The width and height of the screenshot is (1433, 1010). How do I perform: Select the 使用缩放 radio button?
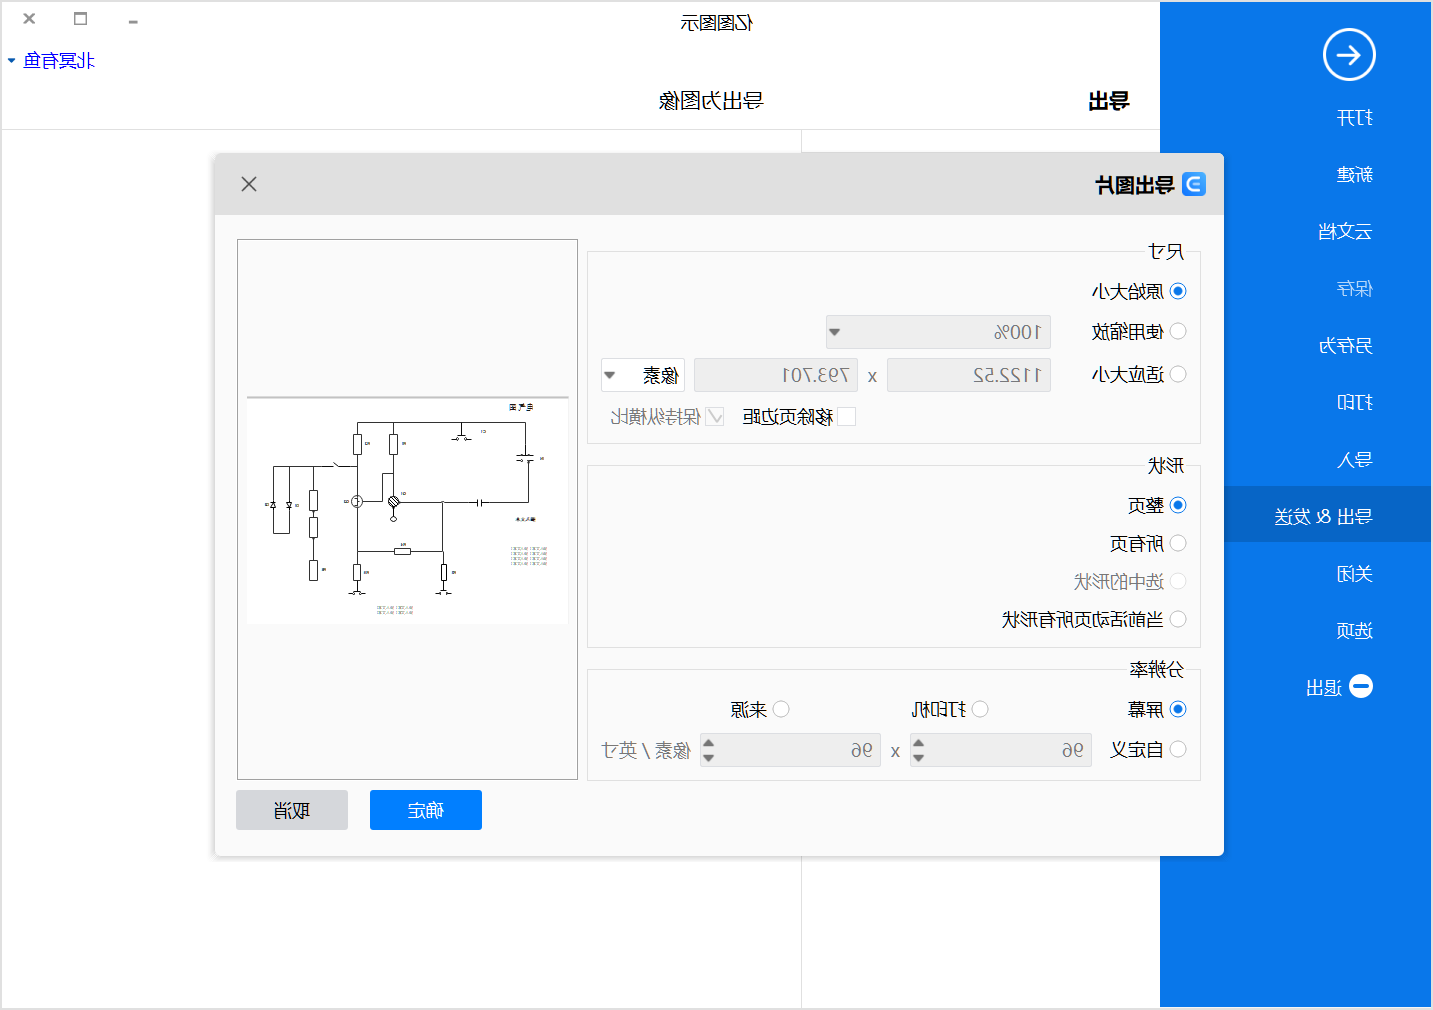(x=1178, y=331)
